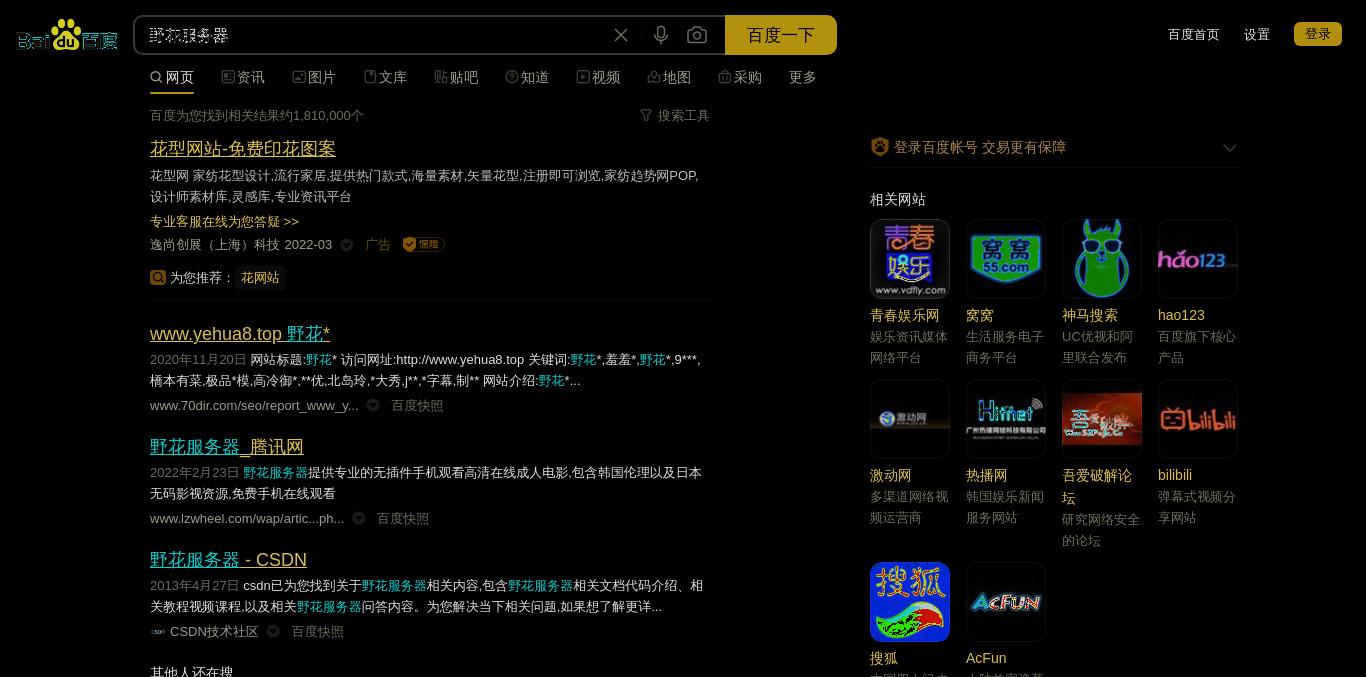Switch to the 文库 tab

385,77
